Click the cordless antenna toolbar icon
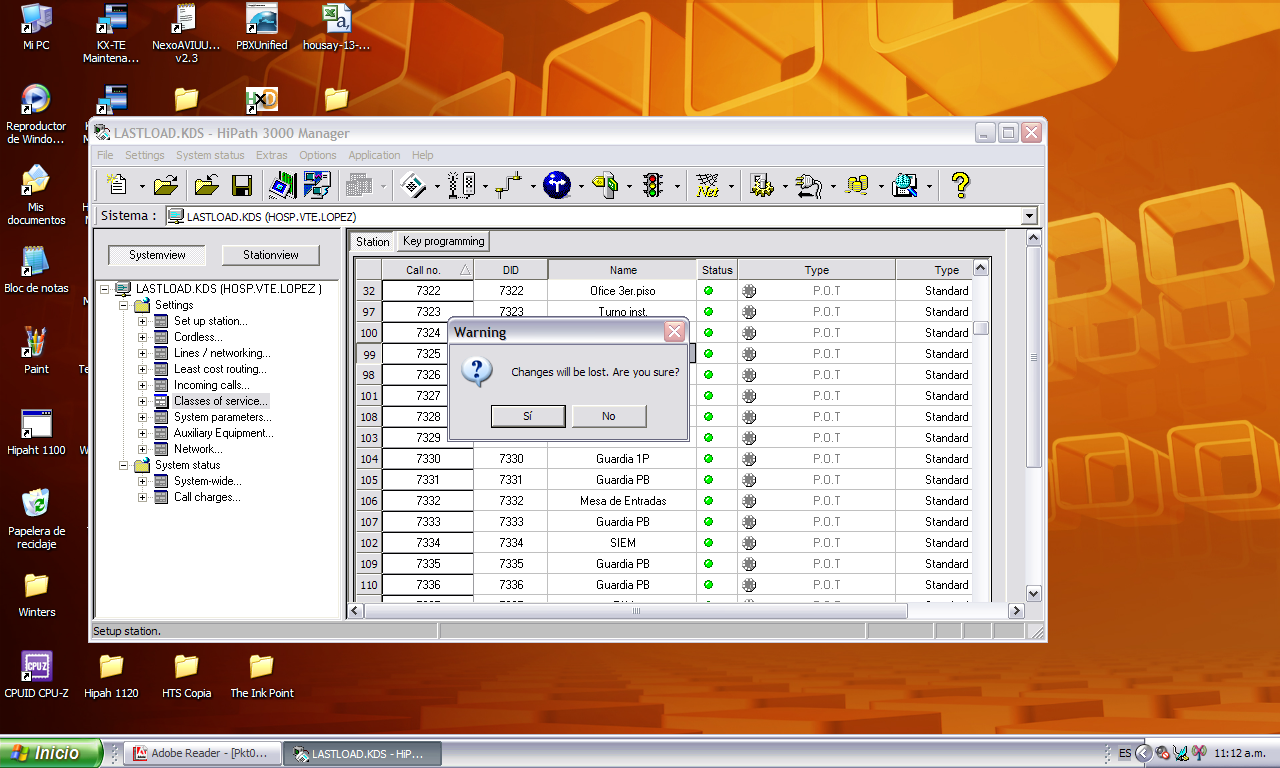Image resolution: width=1280 pixels, height=768 pixels. coord(462,185)
